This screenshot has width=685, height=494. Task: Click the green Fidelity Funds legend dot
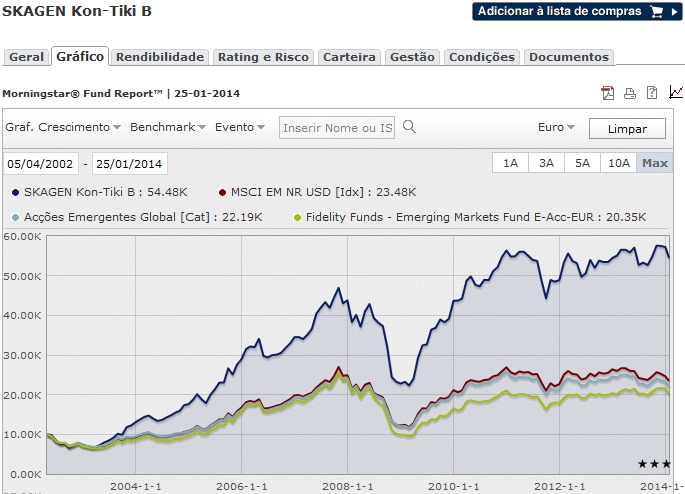[x=298, y=217]
